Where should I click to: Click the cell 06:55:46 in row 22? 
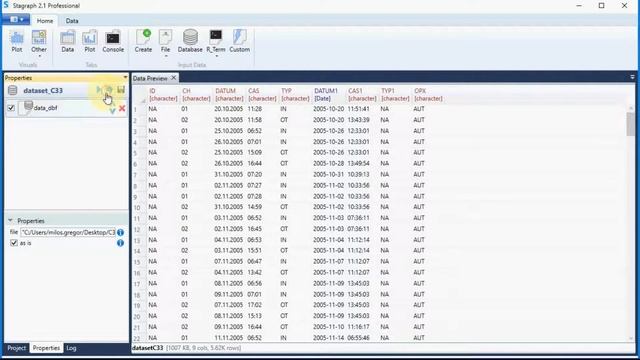point(358,338)
